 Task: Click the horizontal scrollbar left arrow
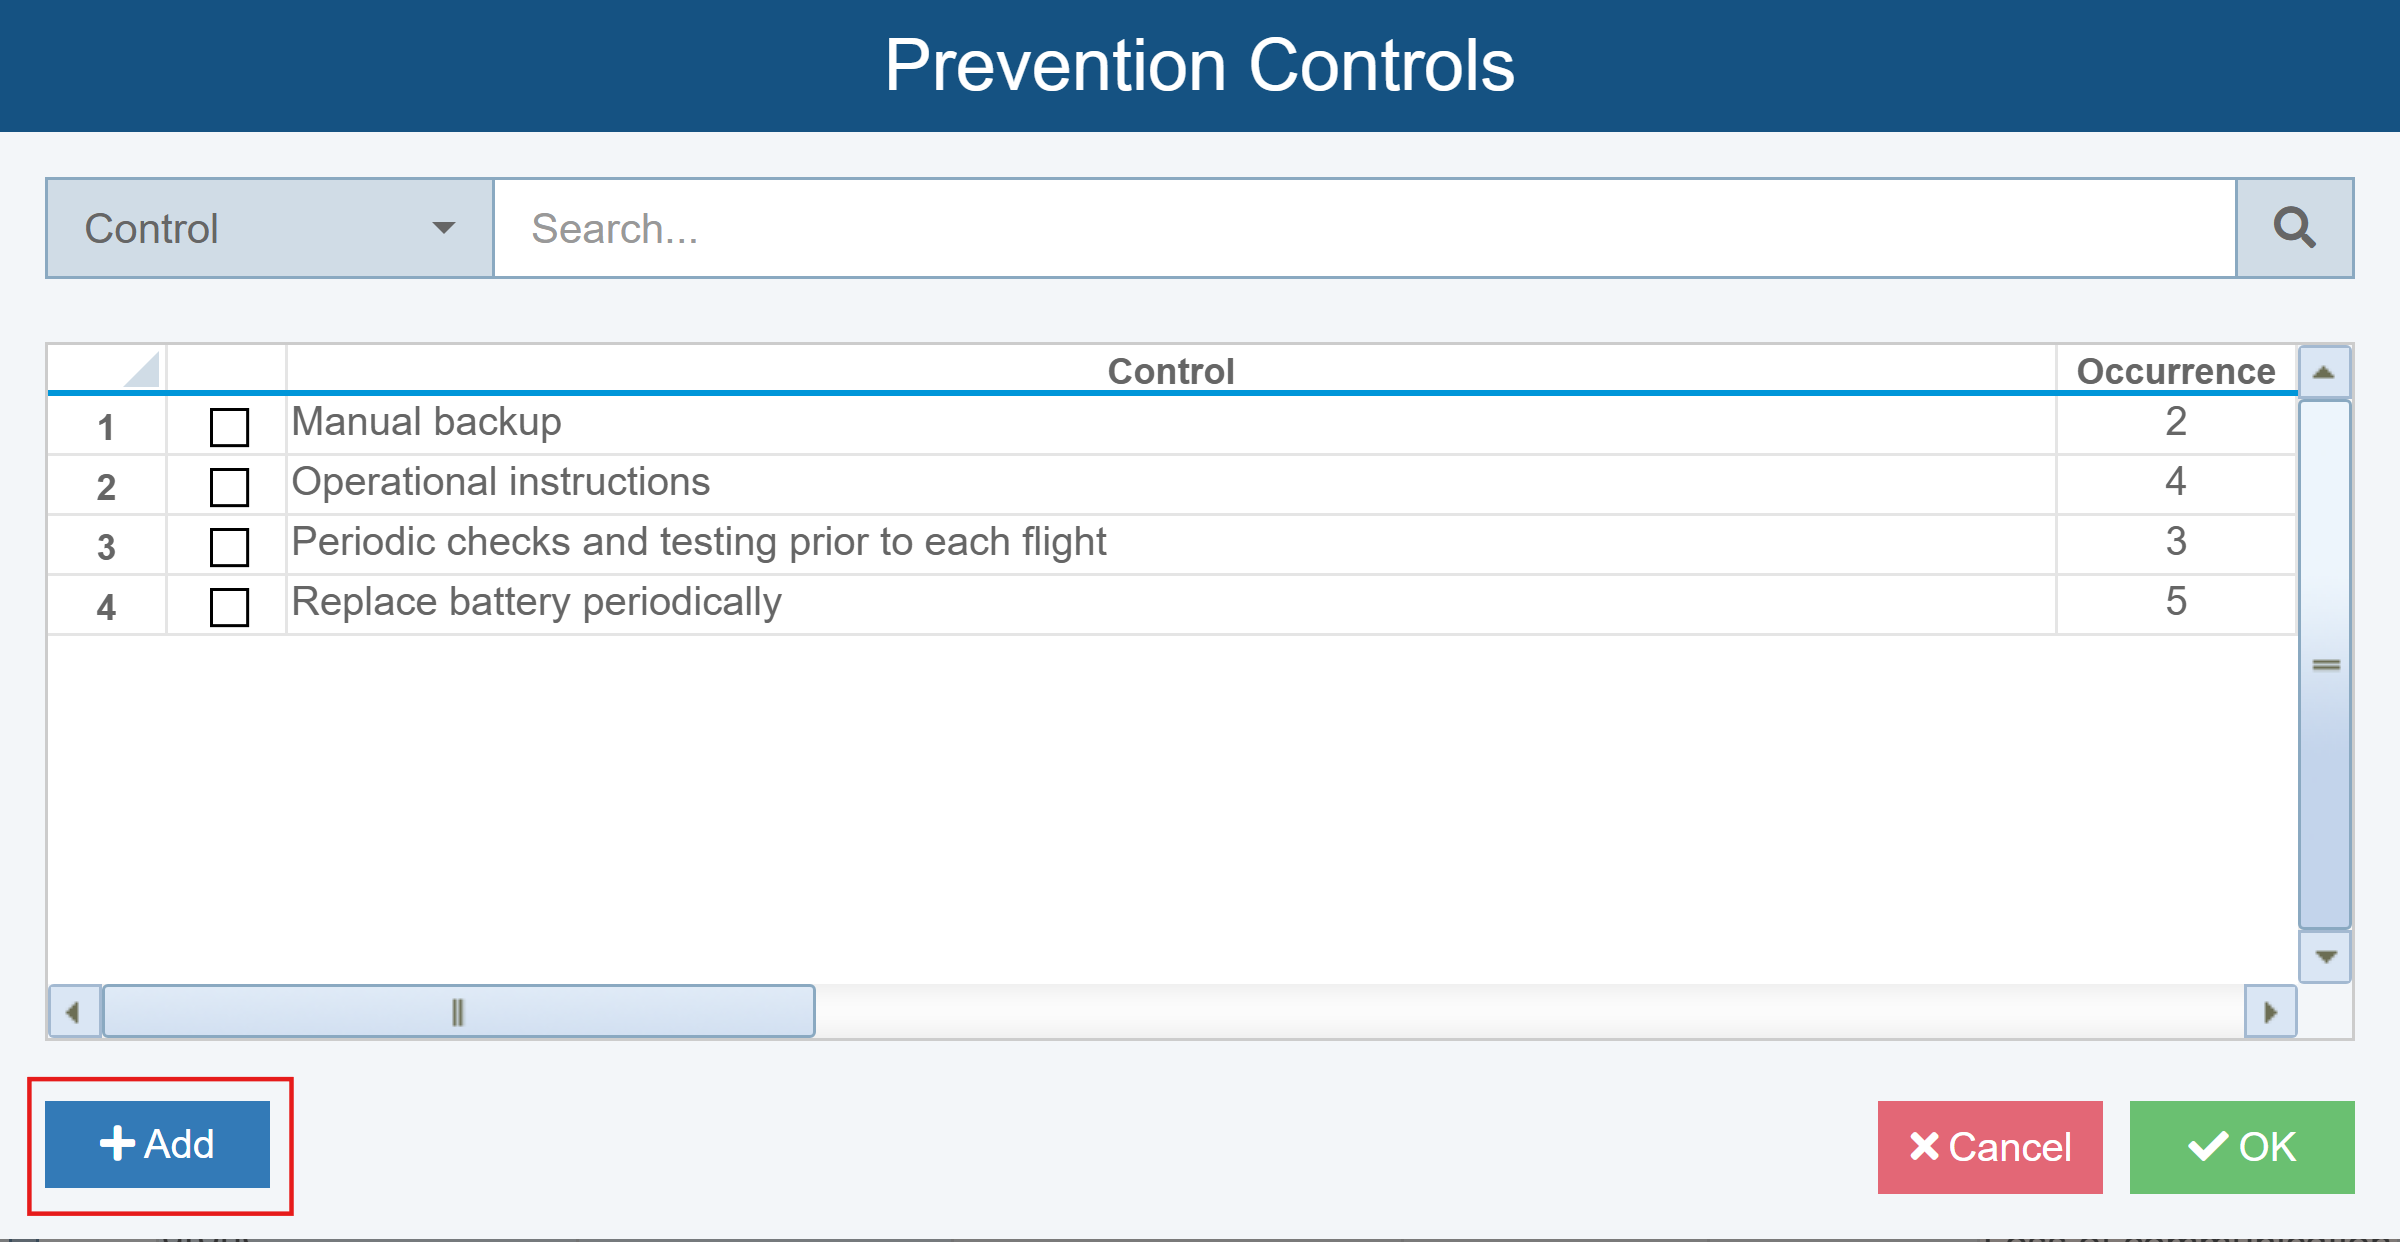pos(73,1012)
